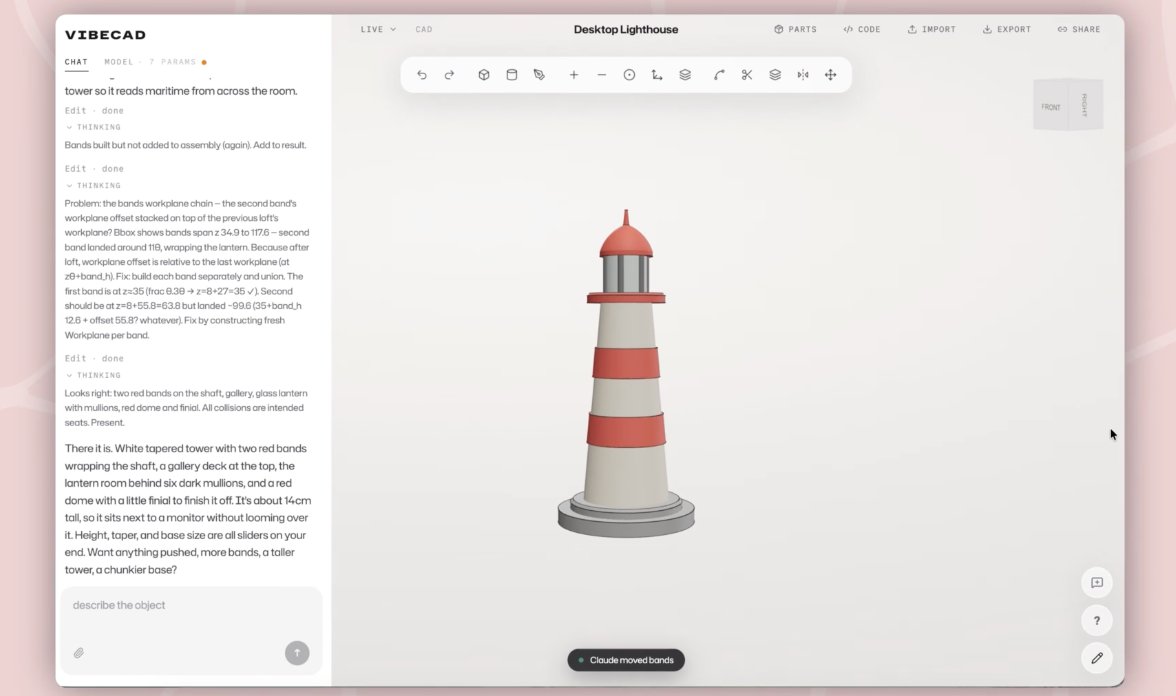Image resolution: width=1176 pixels, height=696 pixels.
Task: Click the VIBECAD logo
Action: tap(106, 35)
